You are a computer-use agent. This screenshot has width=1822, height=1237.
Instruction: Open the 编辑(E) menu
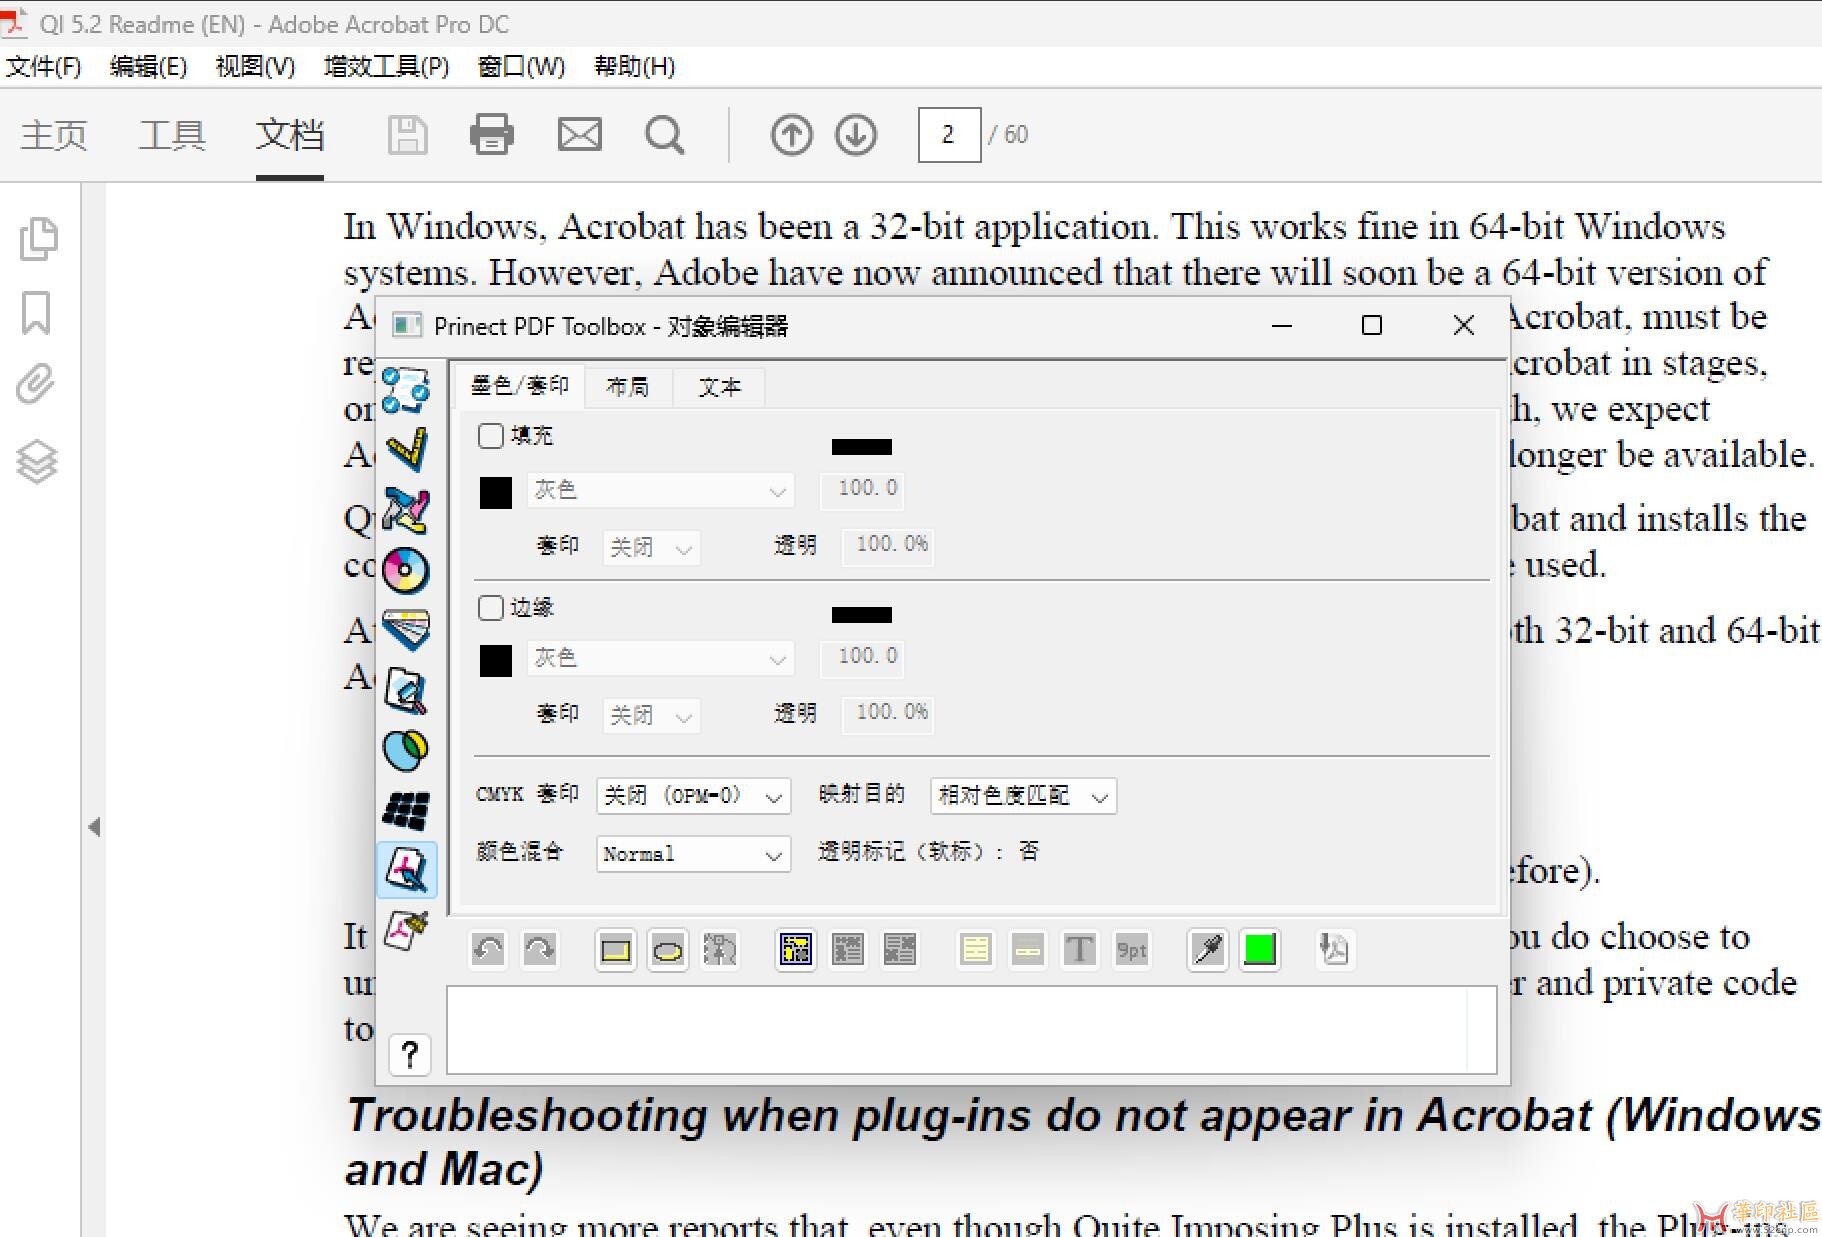click(148, 67)
